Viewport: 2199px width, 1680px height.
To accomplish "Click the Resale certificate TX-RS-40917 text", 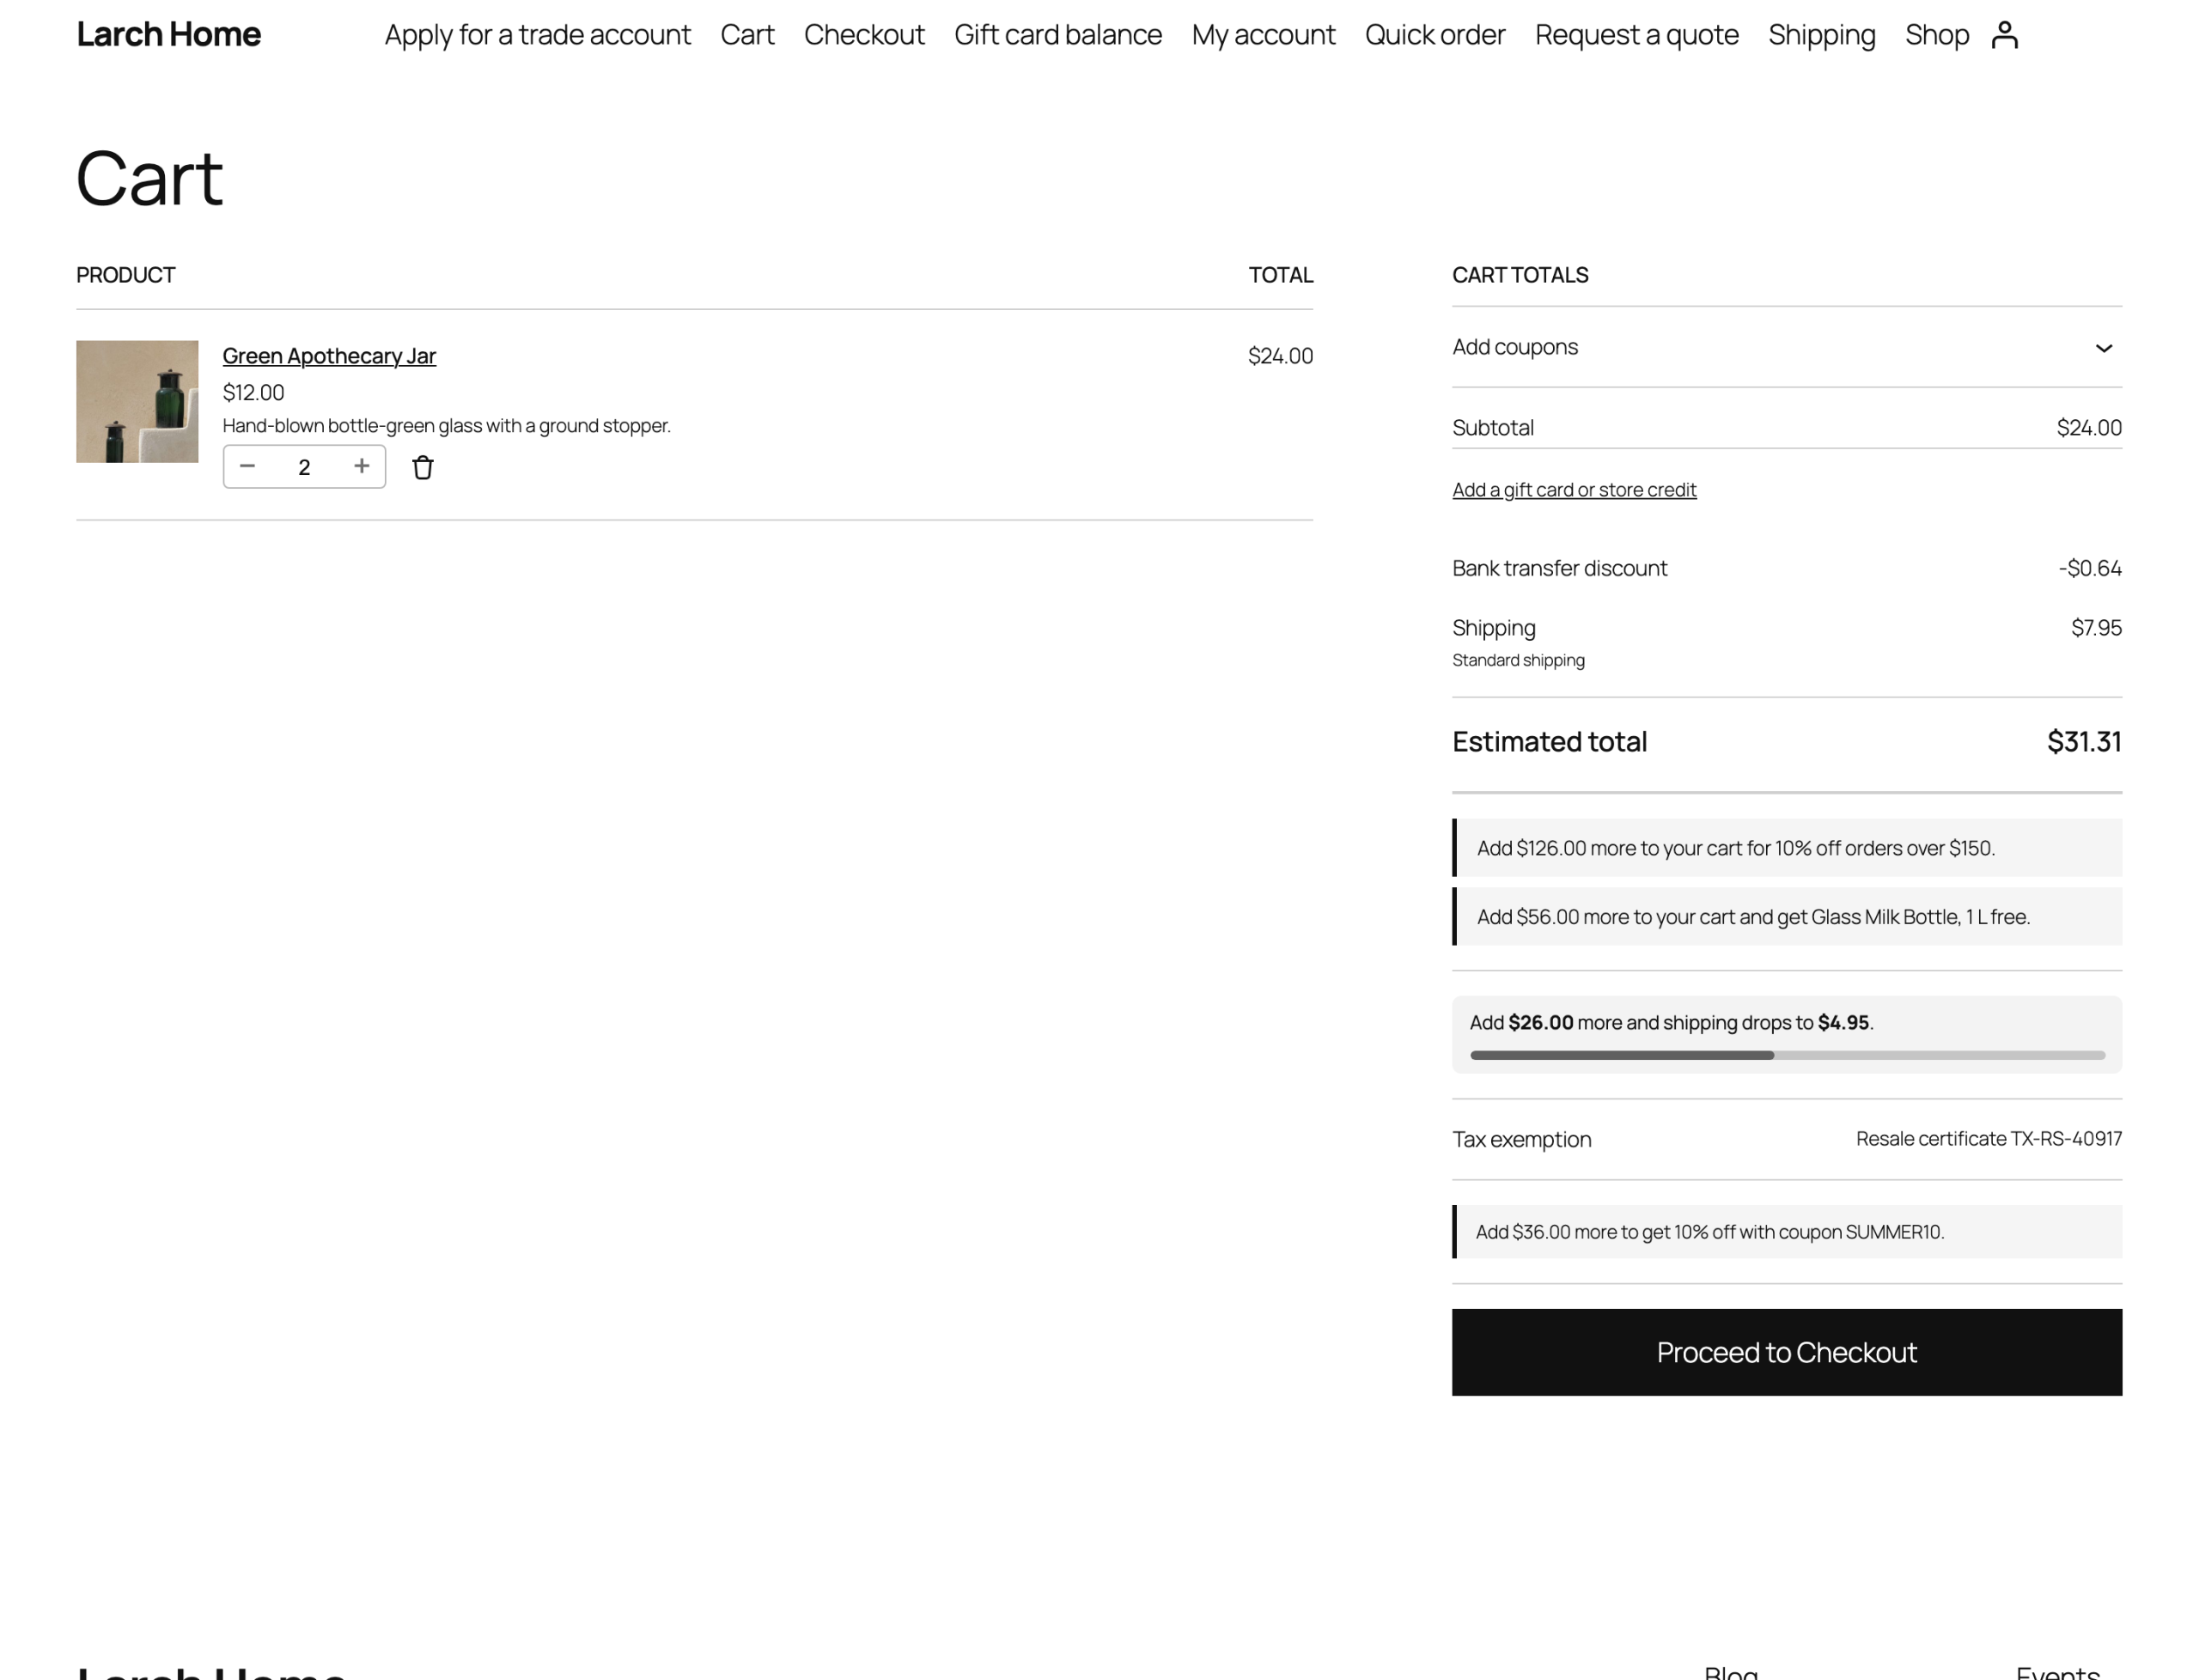I will point(1988,1139).
